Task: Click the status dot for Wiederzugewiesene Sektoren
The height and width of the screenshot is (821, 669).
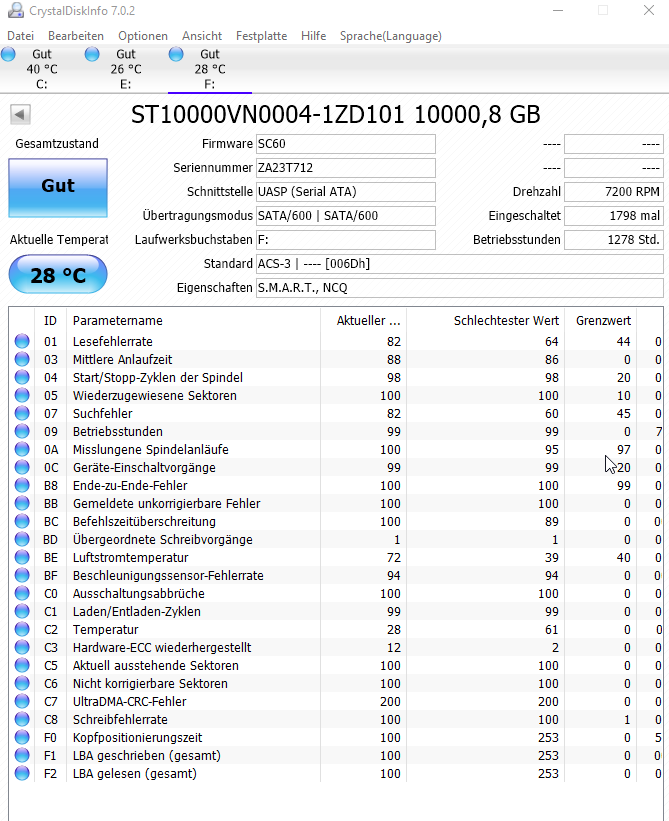Action: tap(22, 395)
